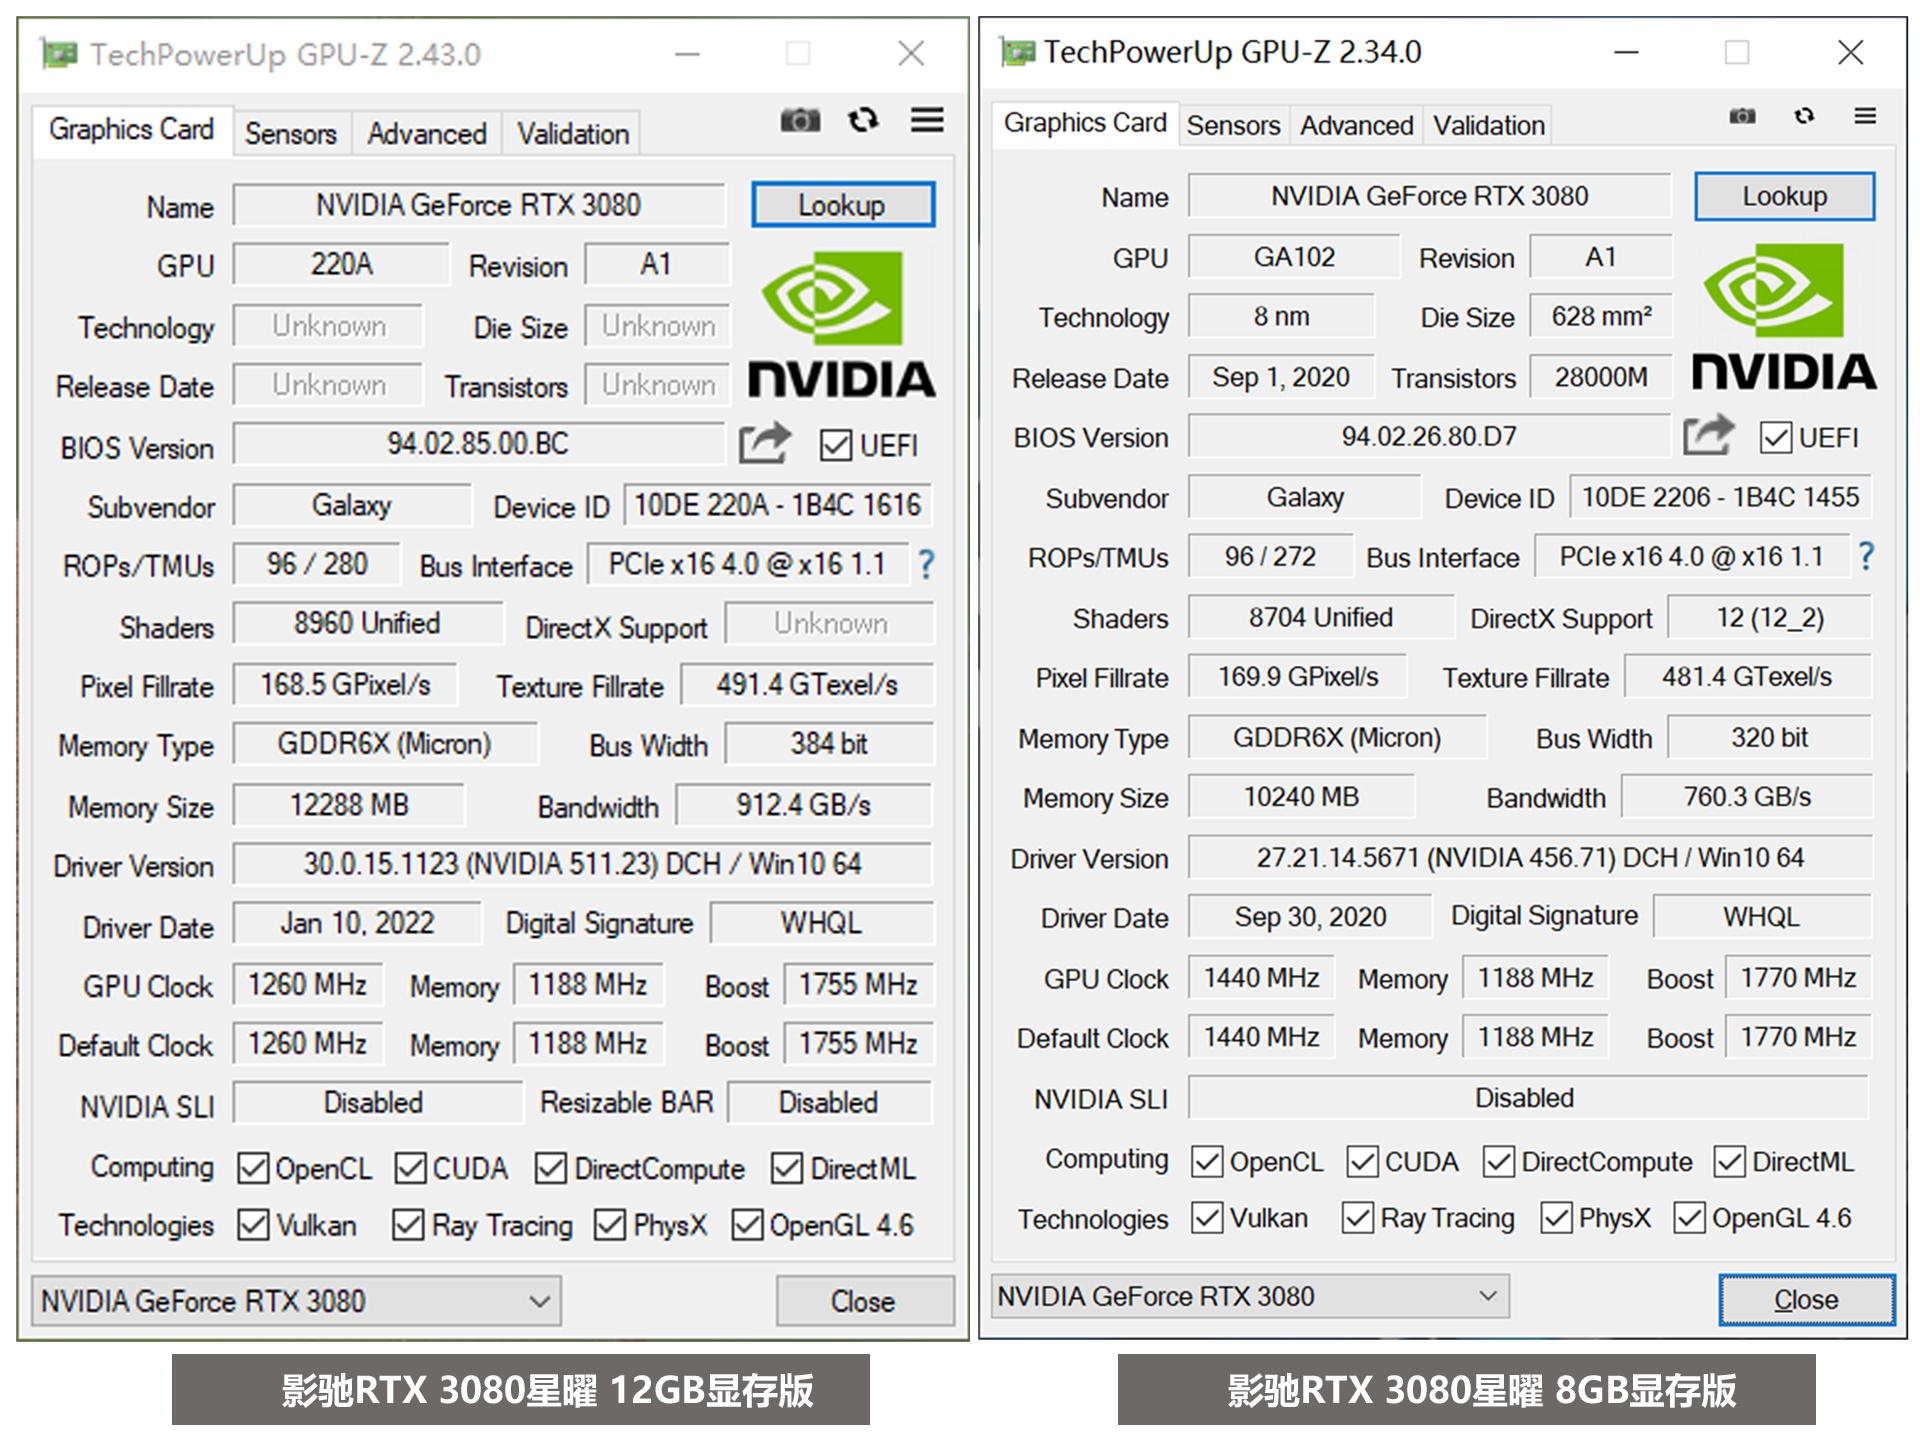Click the Release Date value Sep 1, 2020

1281,377
